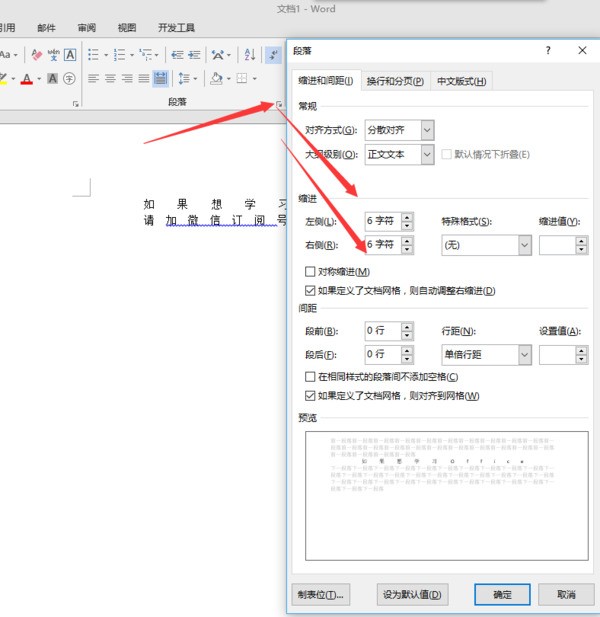Open the font color red A swatch
This screenshot has height=617, width=600.
[x=26, y=78]
